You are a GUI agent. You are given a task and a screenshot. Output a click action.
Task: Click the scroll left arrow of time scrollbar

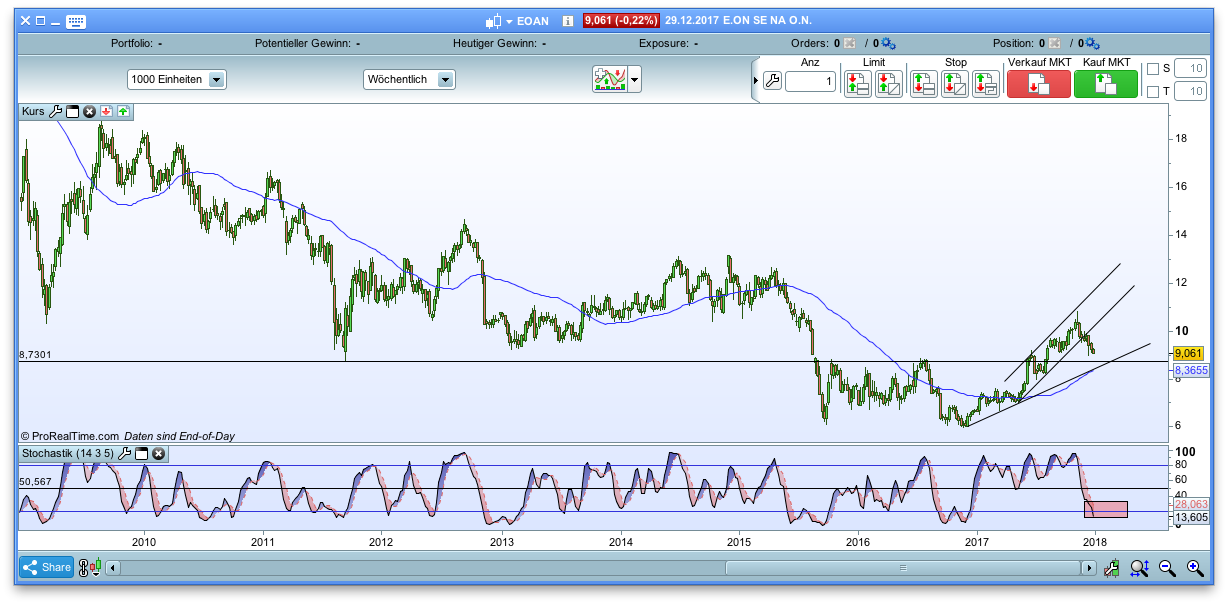tap(113, 568)
